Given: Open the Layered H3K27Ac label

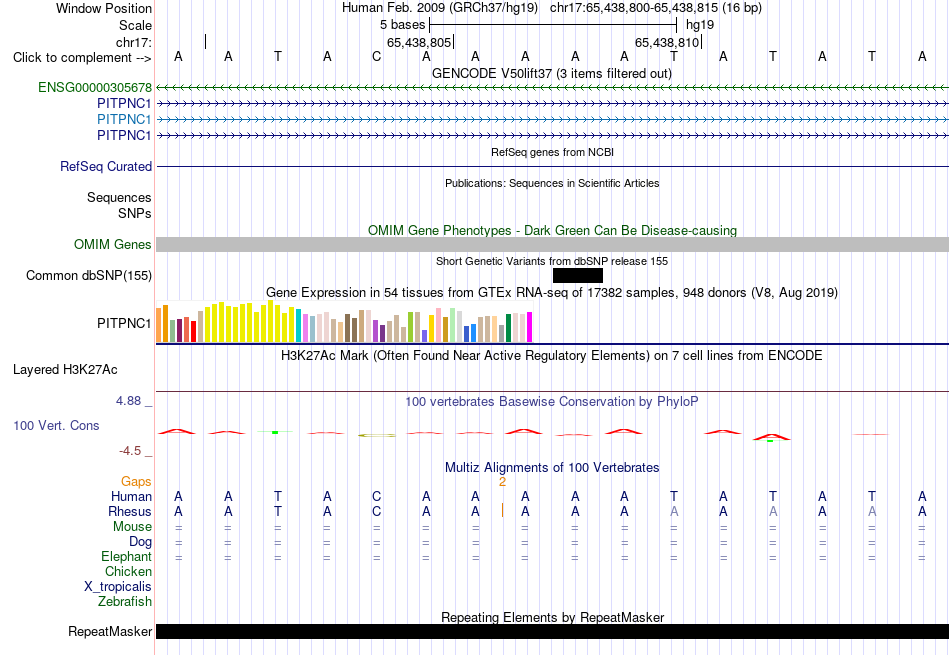Looking at the screenshot, I should click(65, 370).
